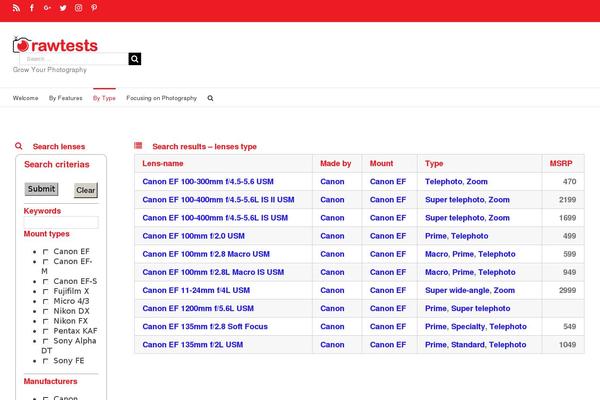Screen dimensions: 600x400
Task: Check the Sony FE mount type
Action: tap(46, 361)
